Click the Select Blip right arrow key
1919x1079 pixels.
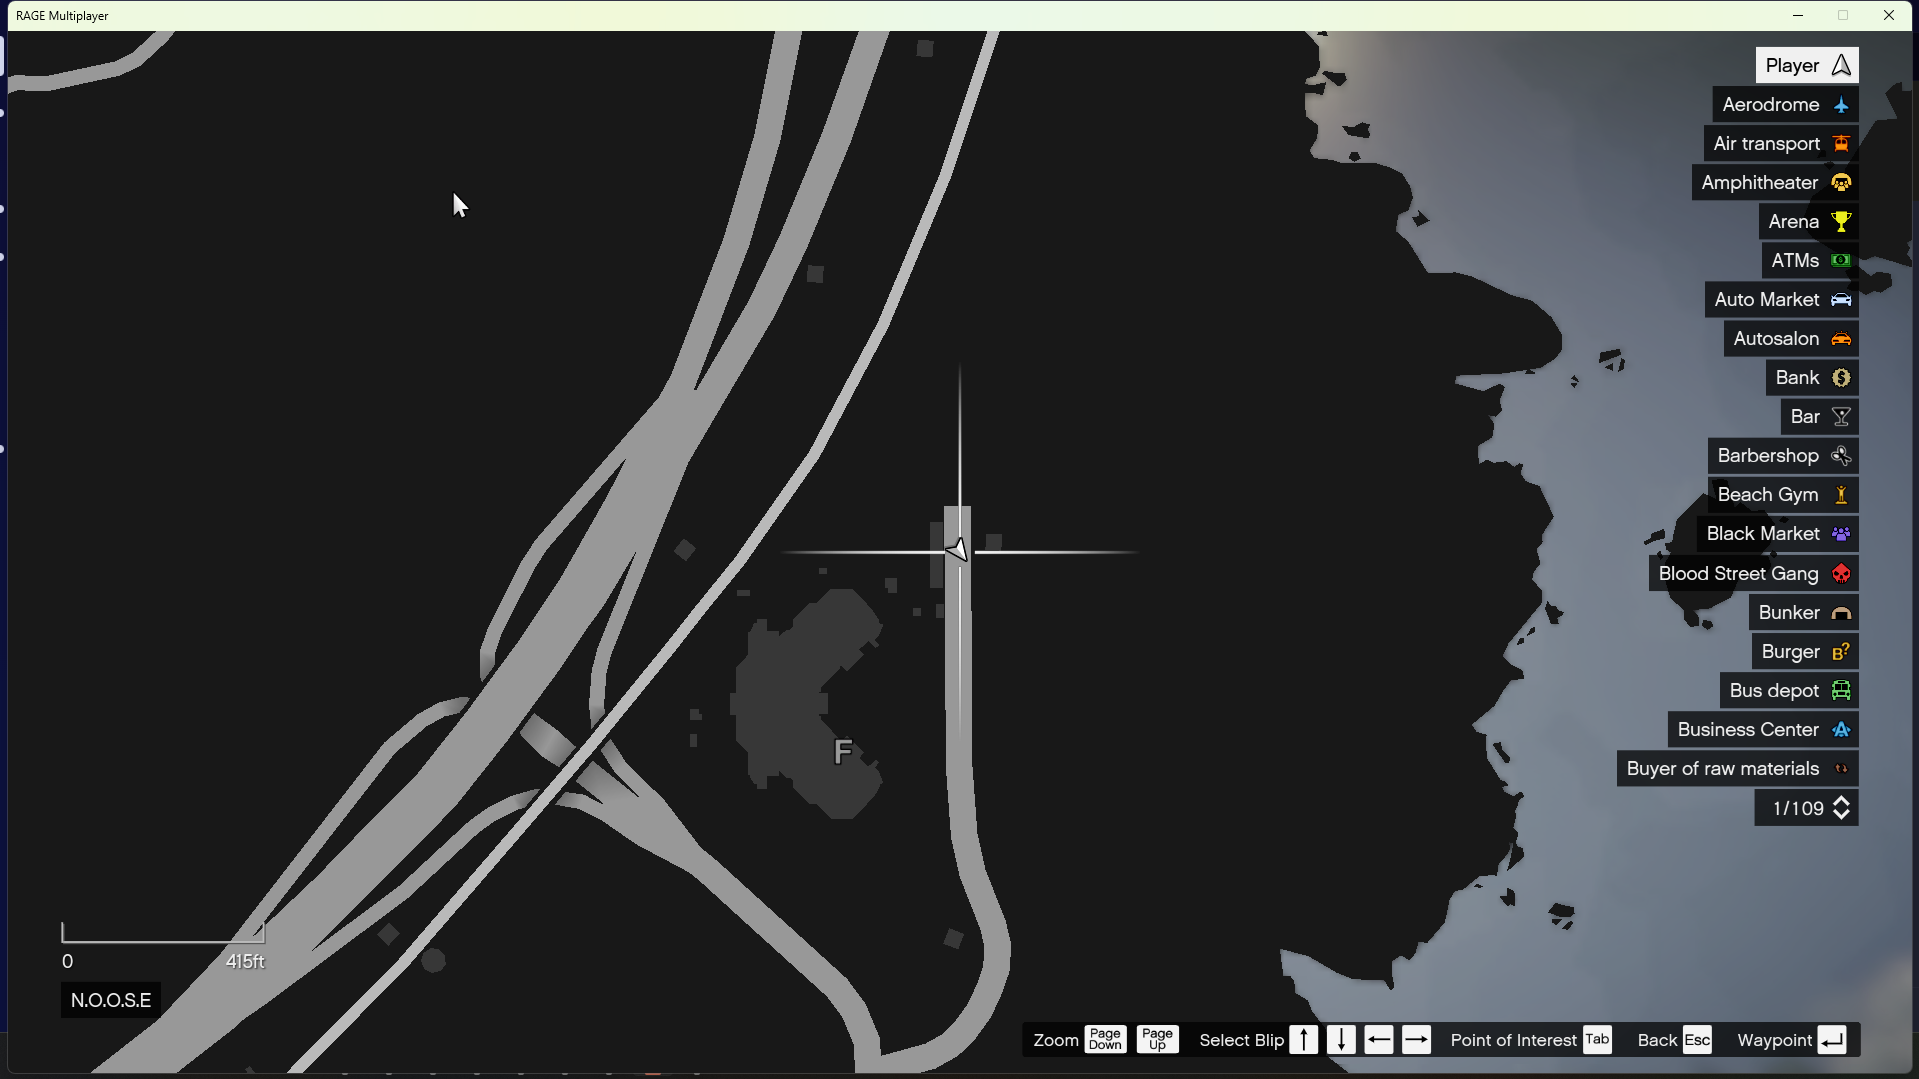click(x=1416, y=1040)
